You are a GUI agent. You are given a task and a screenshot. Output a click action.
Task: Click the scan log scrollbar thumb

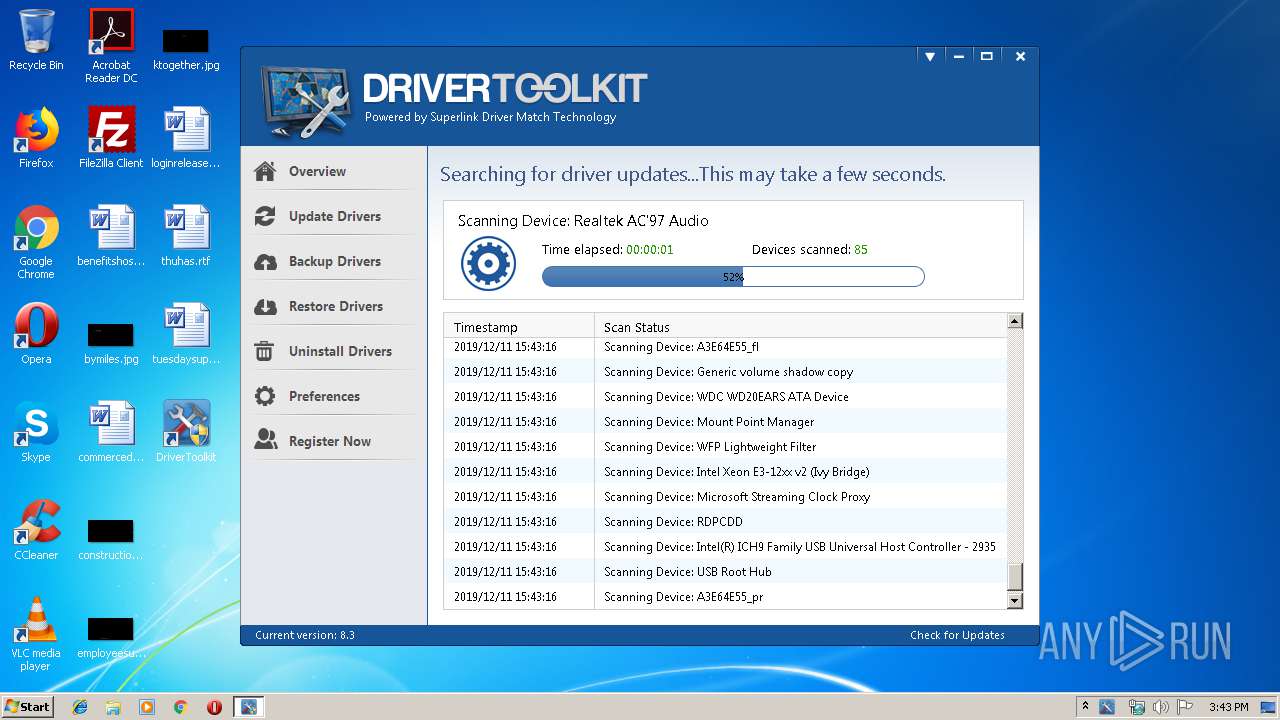tap(1015, 577)
